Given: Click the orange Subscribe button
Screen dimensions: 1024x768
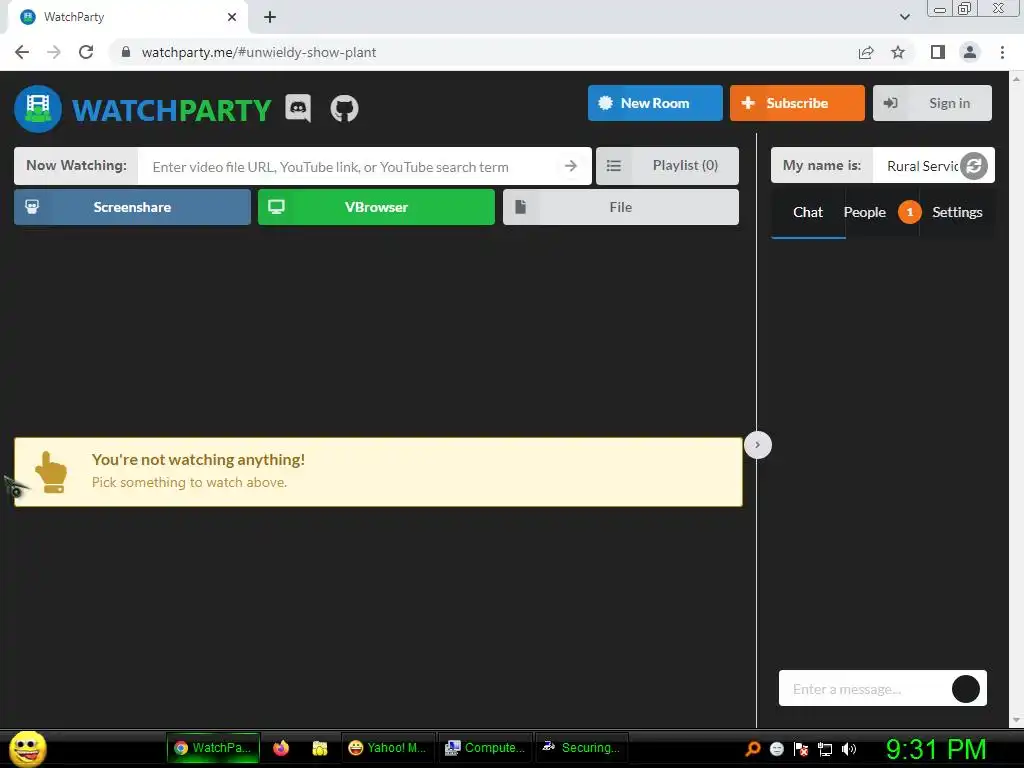Looking at the screenshot, I should pos(797,103).
